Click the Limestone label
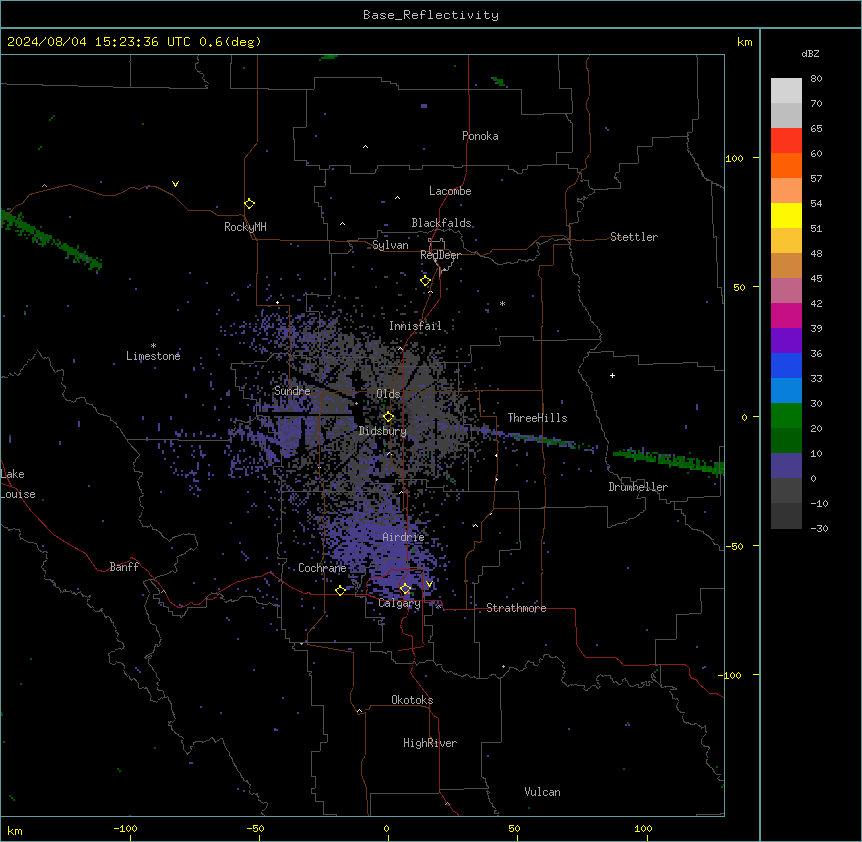Screen dimensions: 862x842 pos(153,356)
